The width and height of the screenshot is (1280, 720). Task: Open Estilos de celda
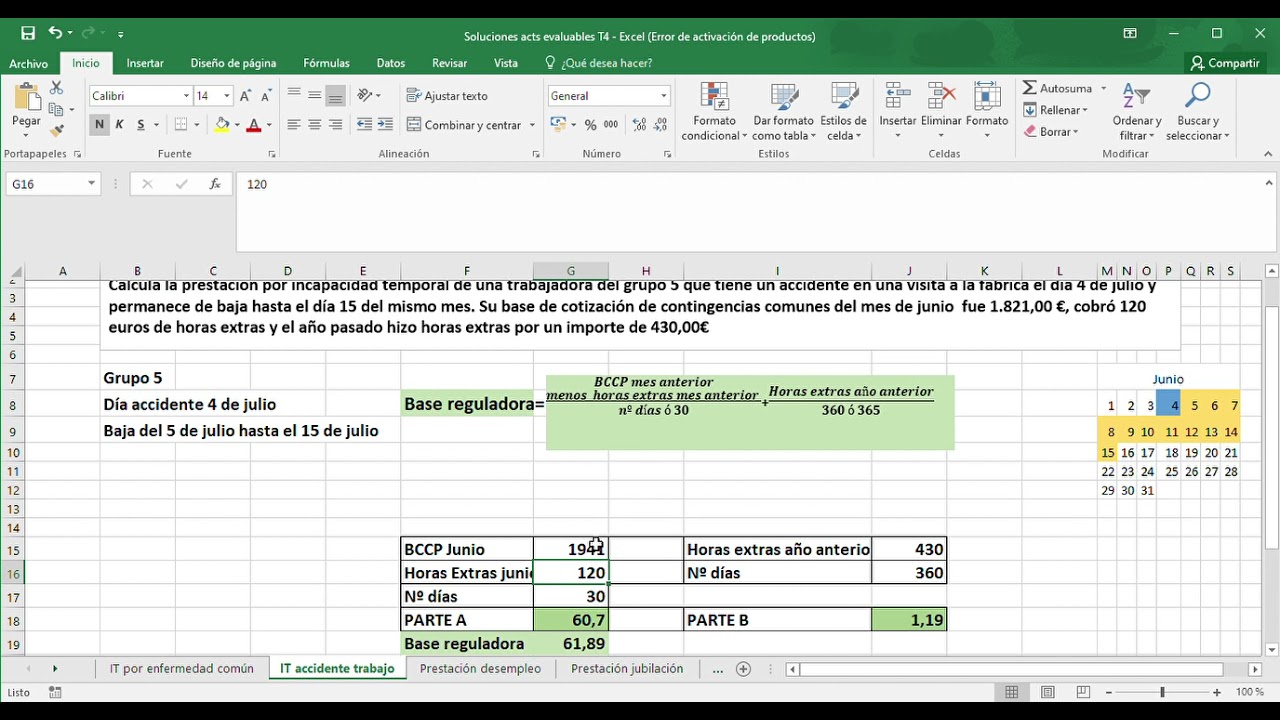click(x=843, y=112)
